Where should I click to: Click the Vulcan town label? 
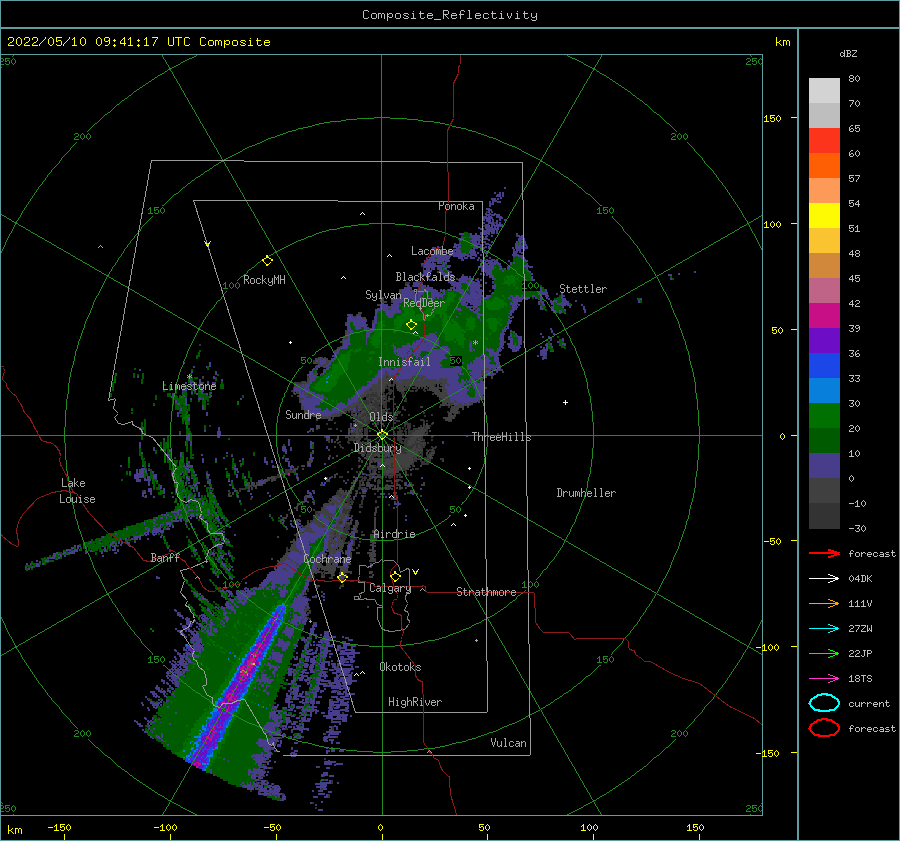(x=508, y=743)
